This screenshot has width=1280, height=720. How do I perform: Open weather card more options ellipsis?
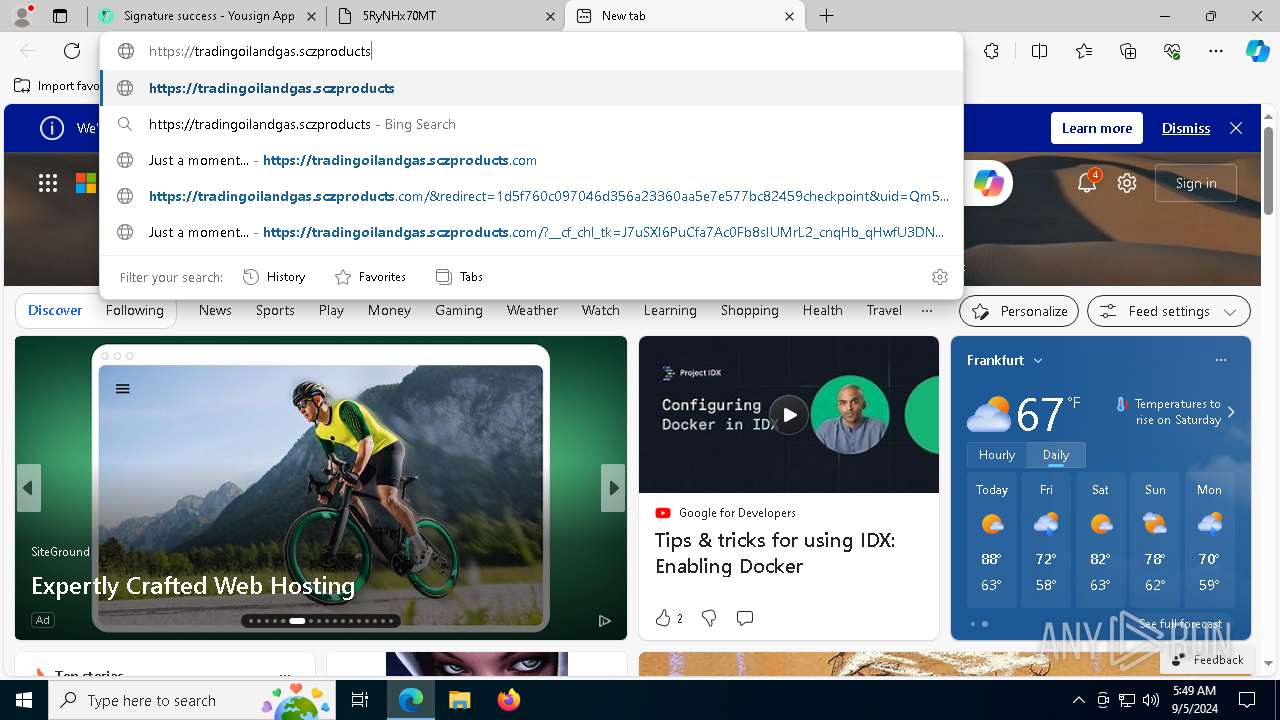tap(1220, 360)
